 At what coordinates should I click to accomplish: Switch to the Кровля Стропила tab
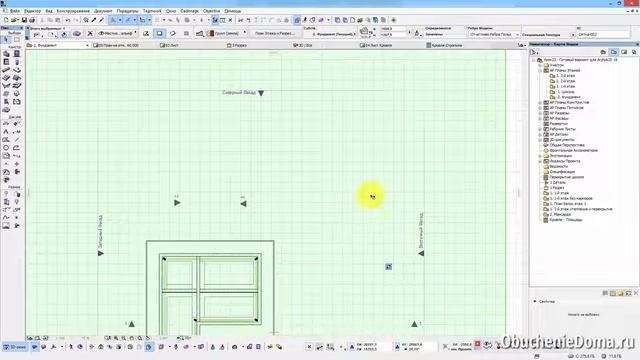[x=444, y=45]
